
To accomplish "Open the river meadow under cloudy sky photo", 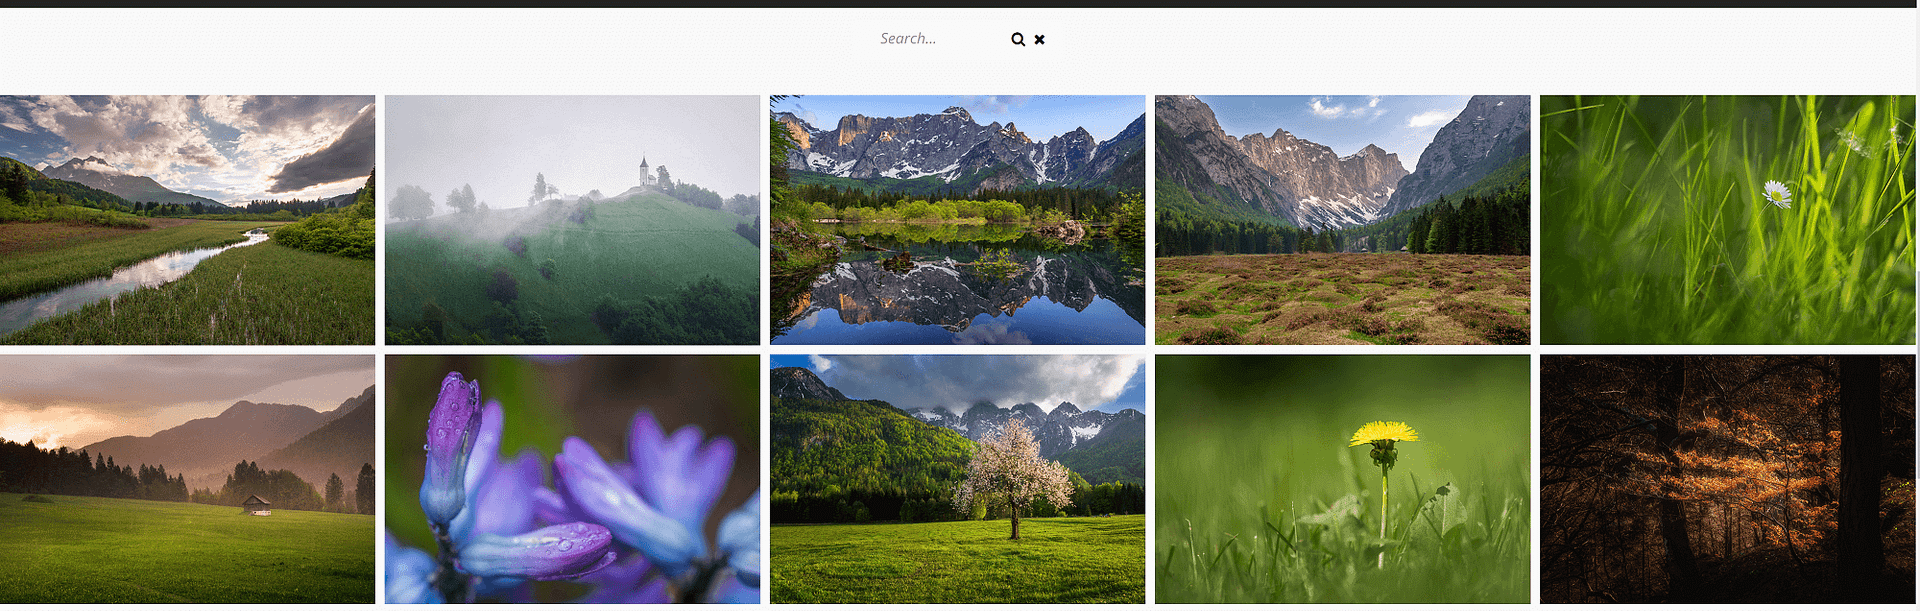I will click(187, 220).
